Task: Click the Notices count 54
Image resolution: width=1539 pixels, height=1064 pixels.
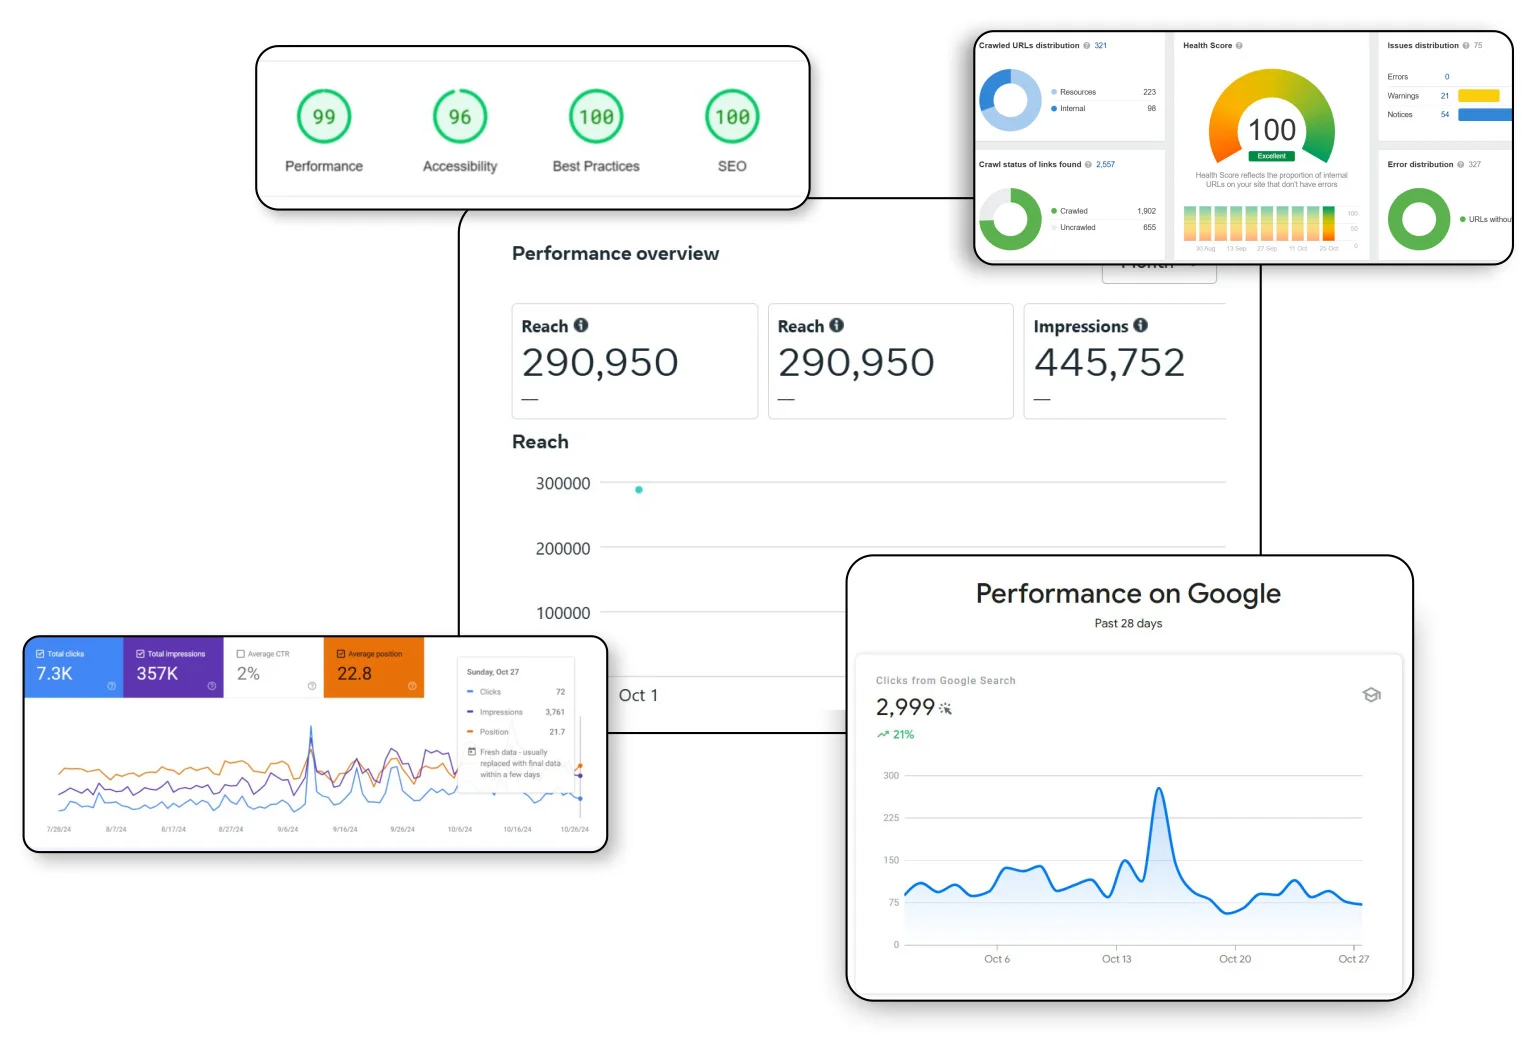Action: 1445,115
